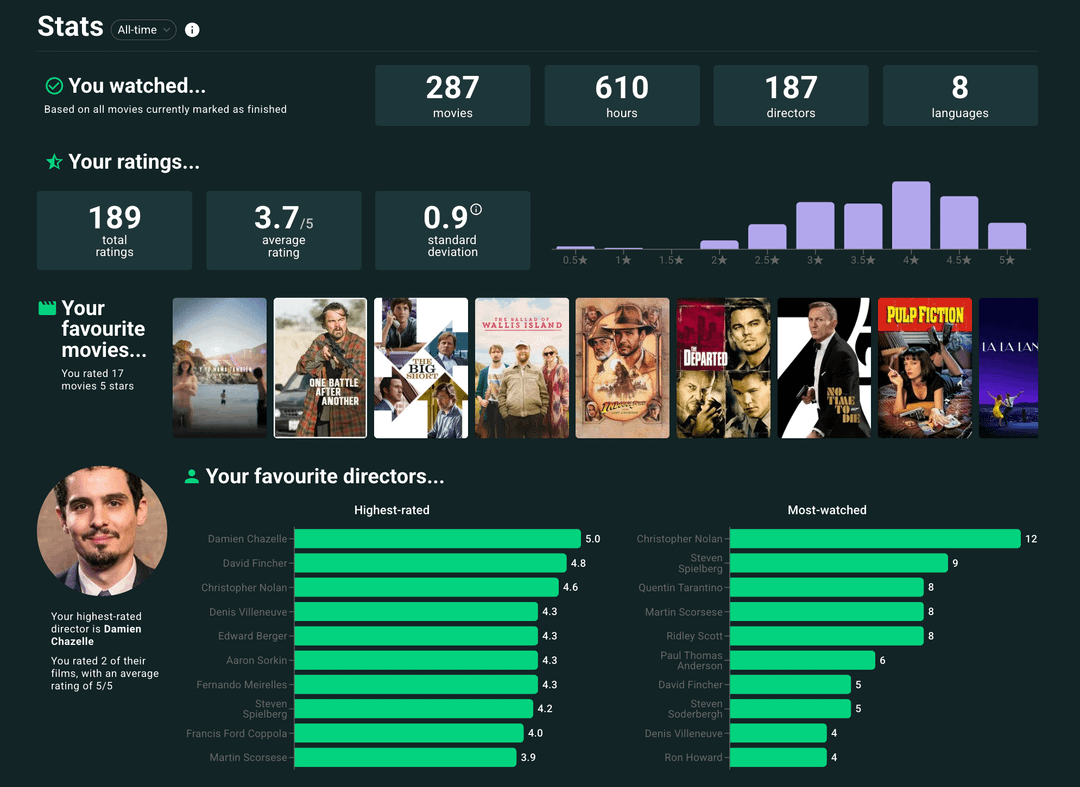Click Christopher Nolan's most-watched bar
This screenshot has width=1080, height=787.
click(x=875, y=539)
